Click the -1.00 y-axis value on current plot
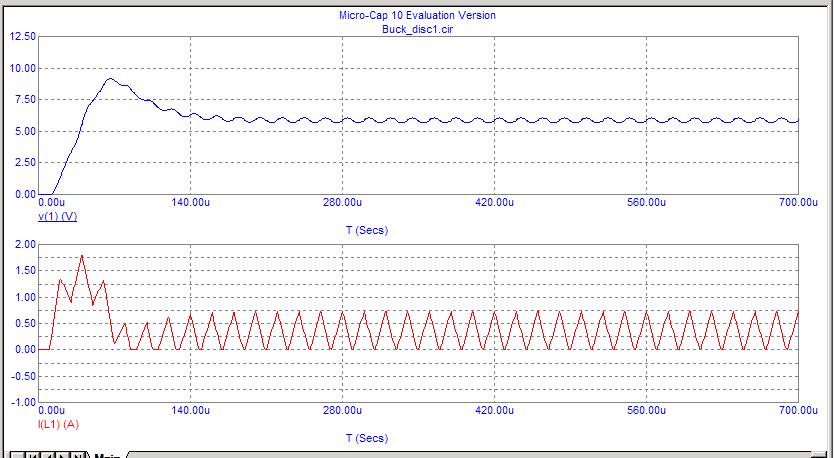This screenshot has width=834, height=458. coord(22,402)
